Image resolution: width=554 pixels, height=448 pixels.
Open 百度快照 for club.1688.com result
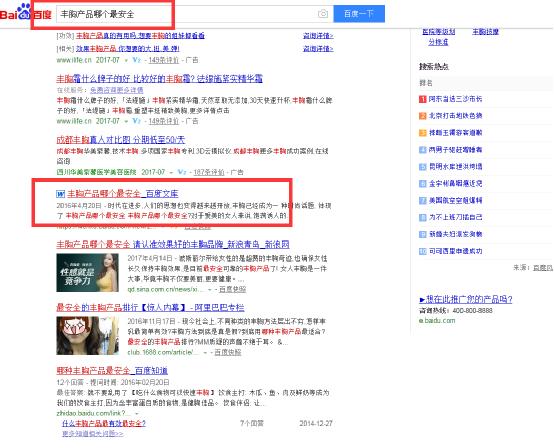pos(228,352)
